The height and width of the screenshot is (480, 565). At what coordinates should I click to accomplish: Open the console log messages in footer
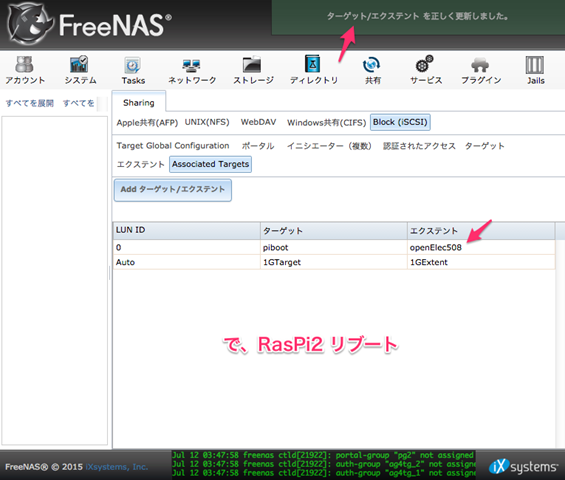pos(323,465)
